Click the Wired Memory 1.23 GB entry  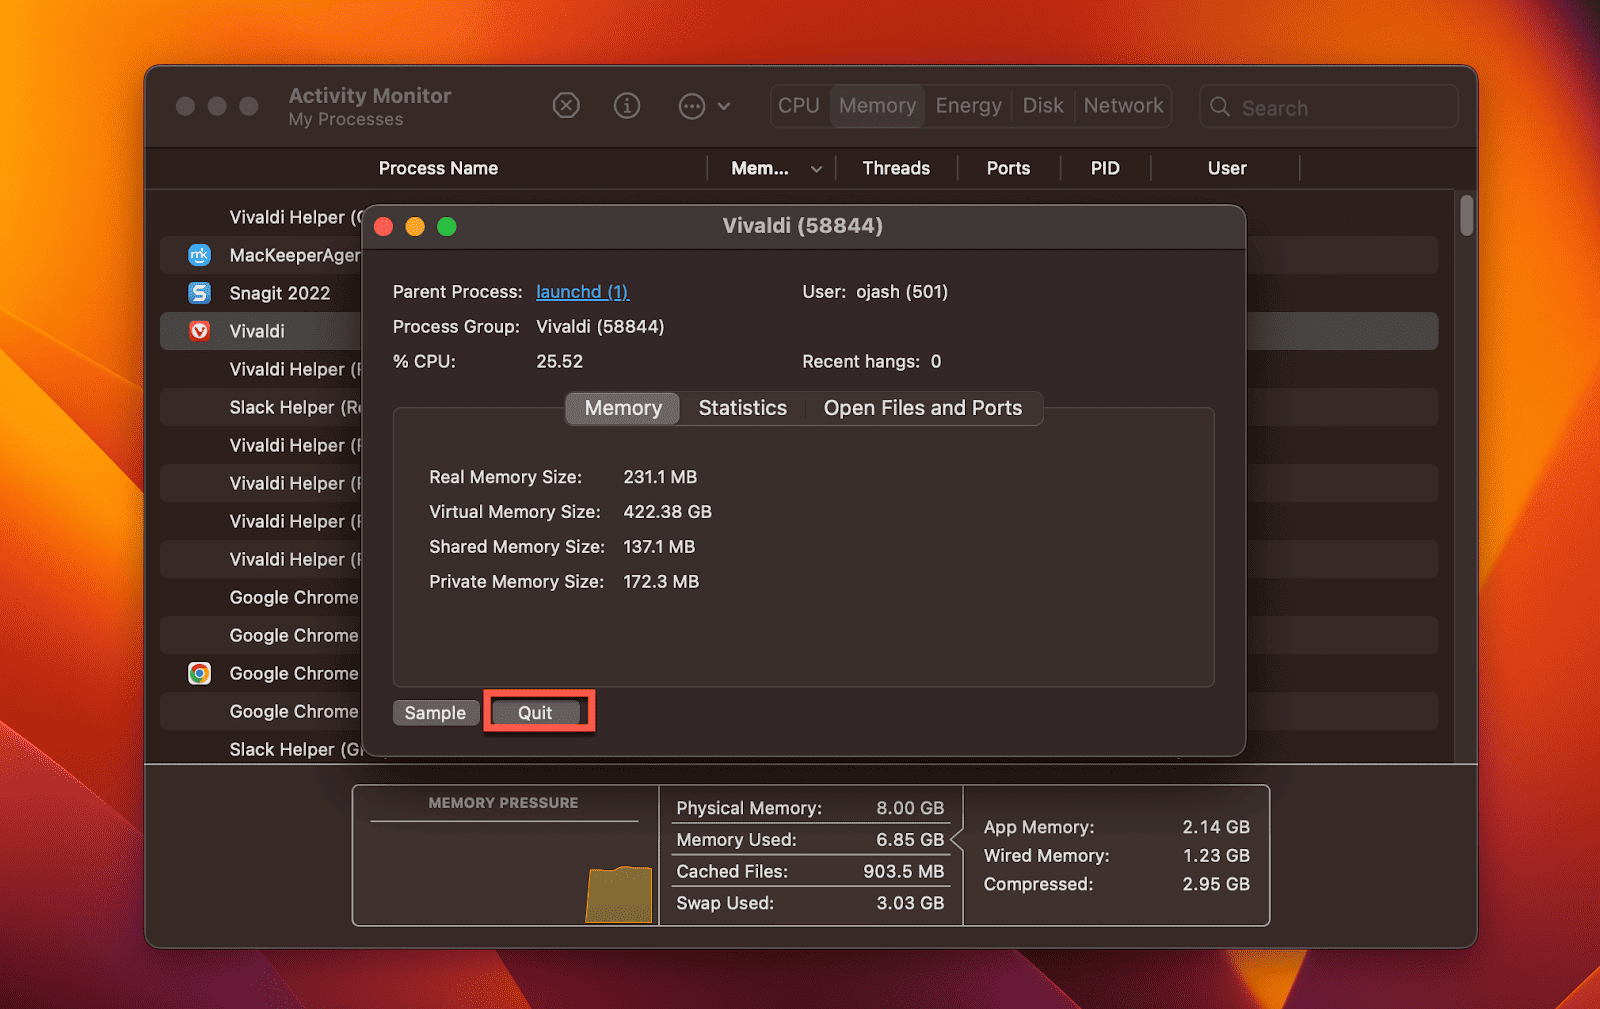tap(1116, 856)
